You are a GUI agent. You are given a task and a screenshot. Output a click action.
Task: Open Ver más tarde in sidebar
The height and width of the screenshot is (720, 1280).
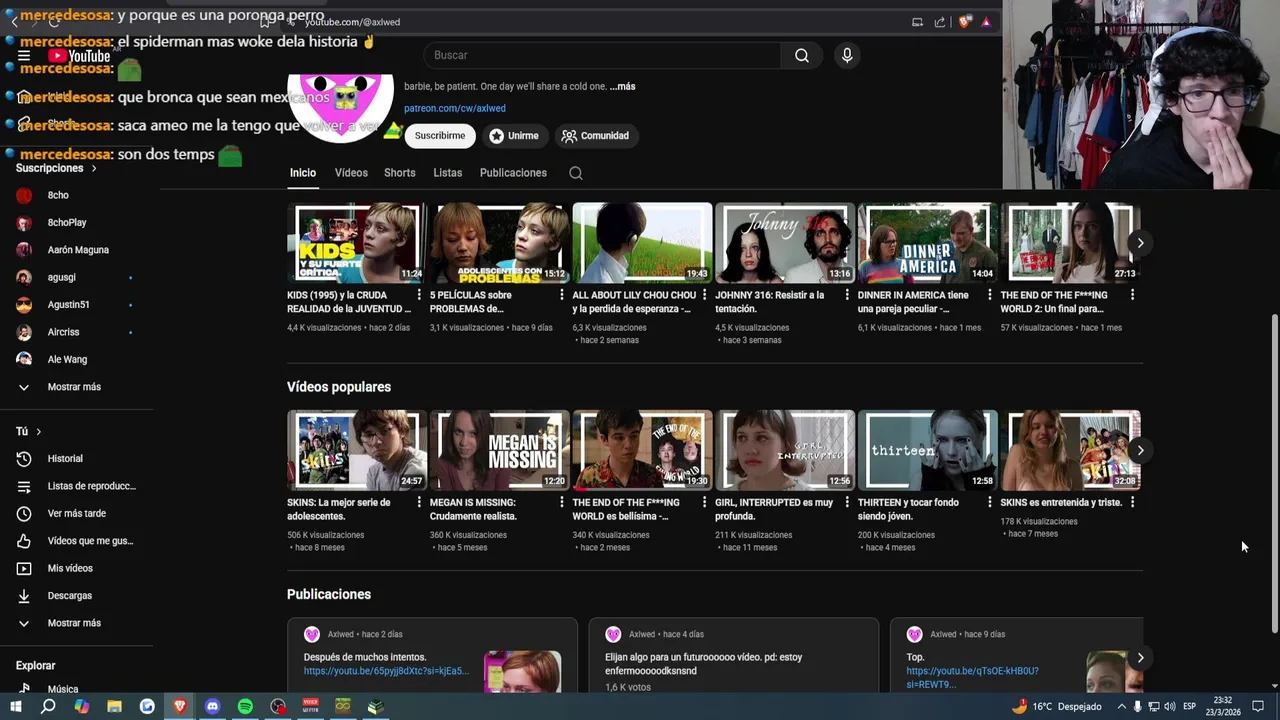[x=77, y=513]
